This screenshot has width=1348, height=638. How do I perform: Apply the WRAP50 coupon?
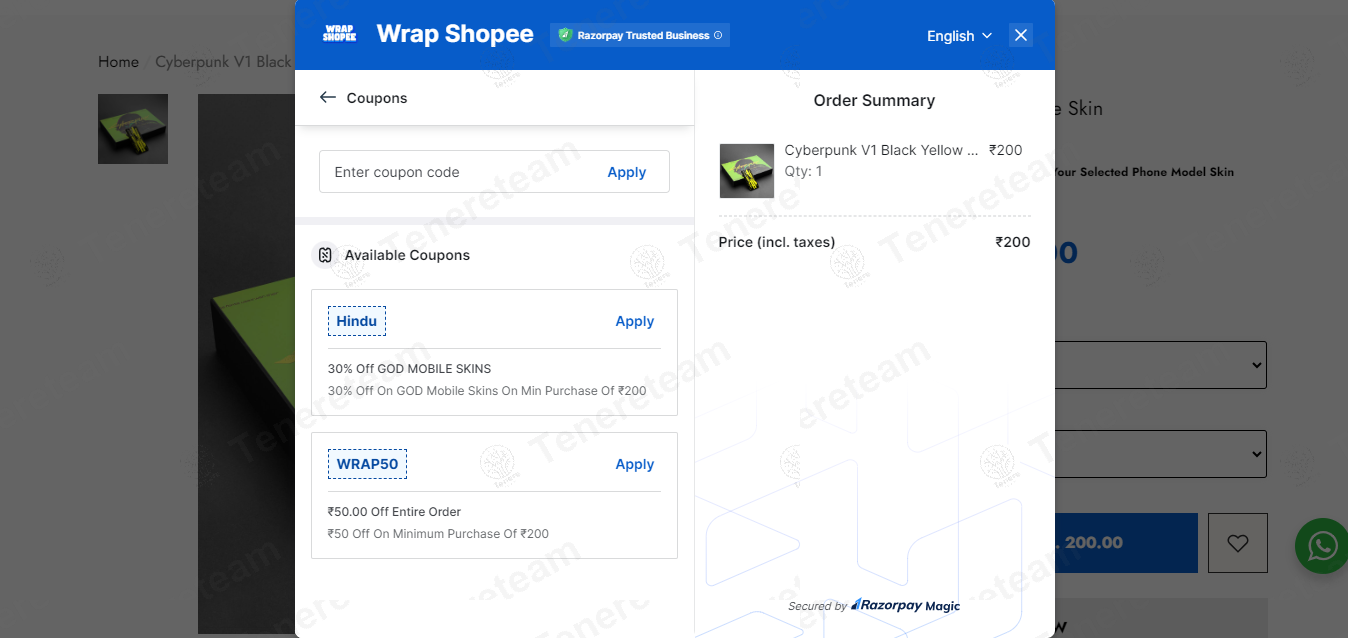(x=634, y=464)
